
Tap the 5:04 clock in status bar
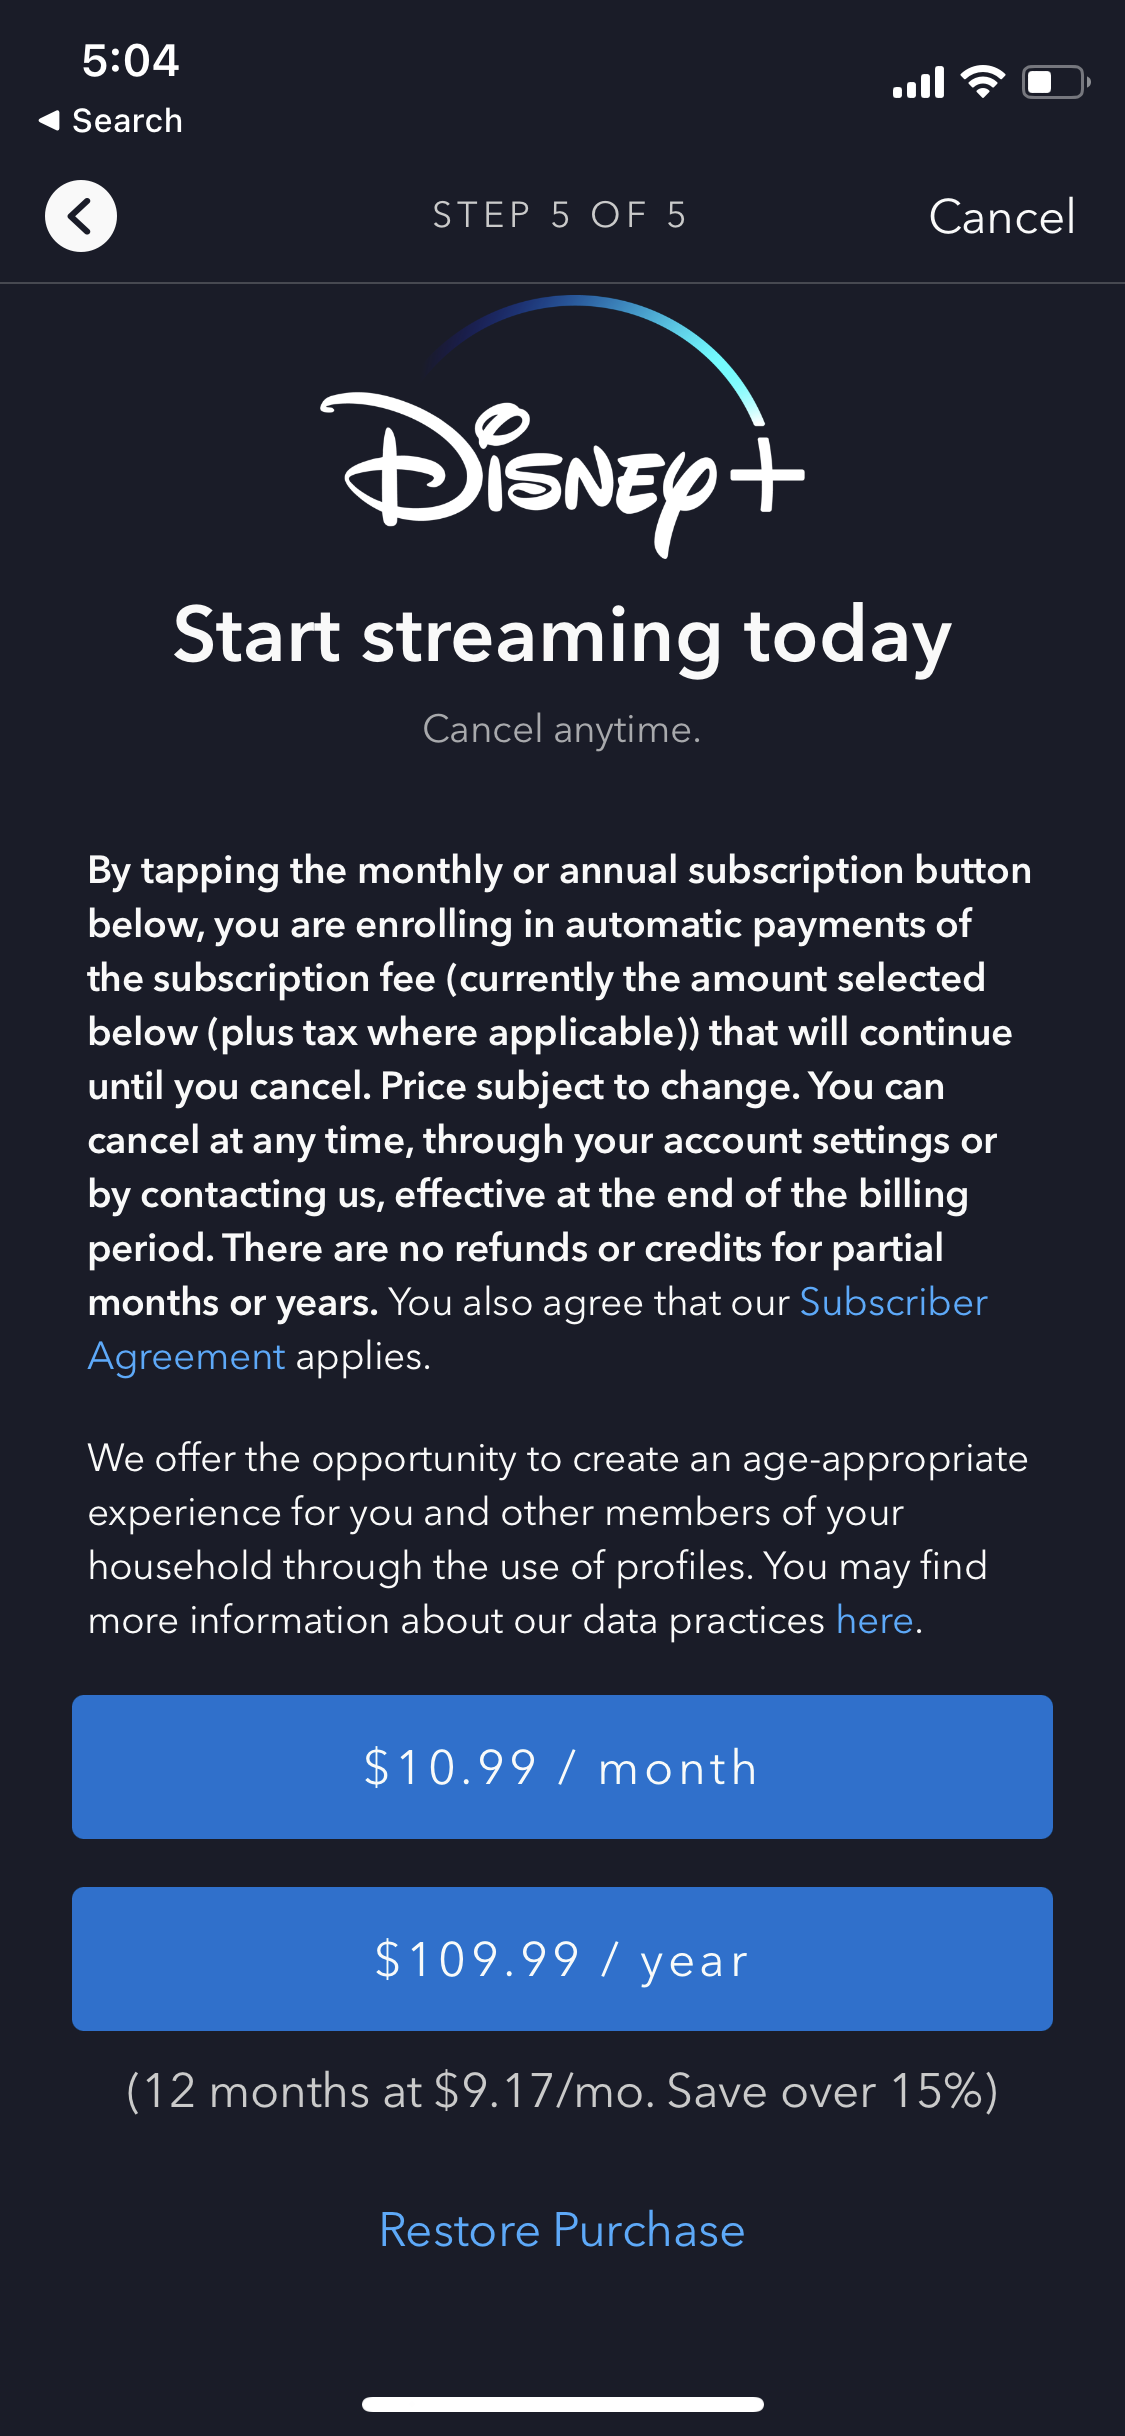point(130,61)
